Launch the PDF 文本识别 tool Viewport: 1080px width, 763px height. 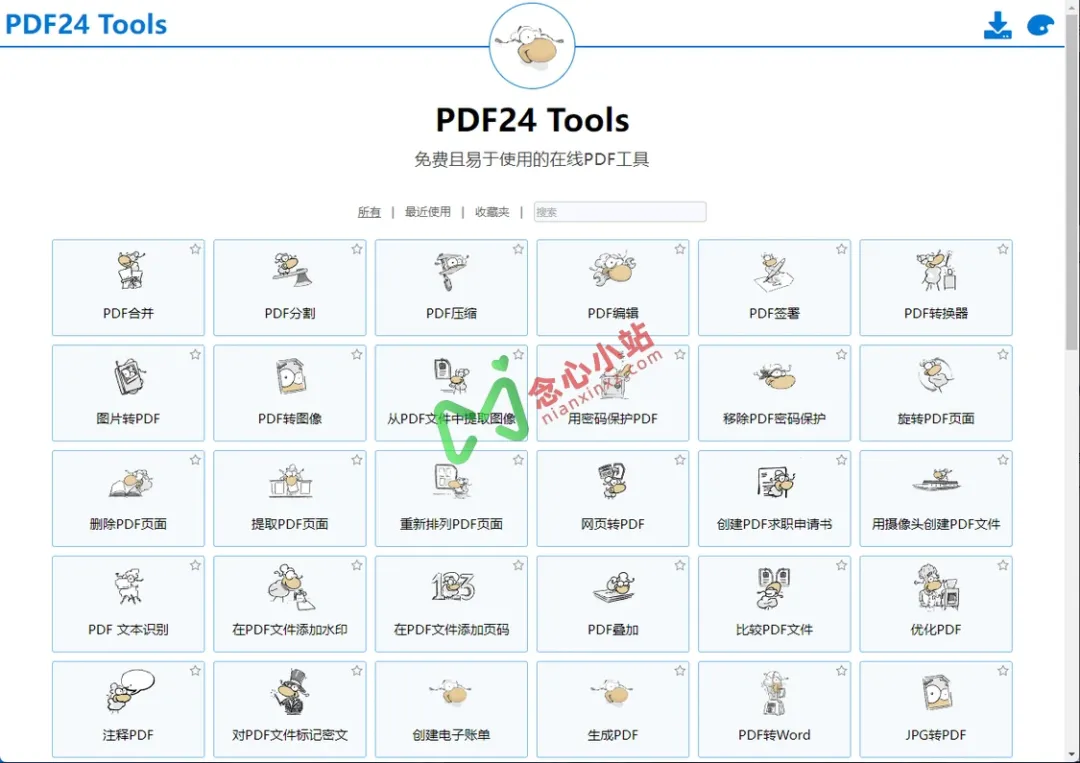pos(128,604)
